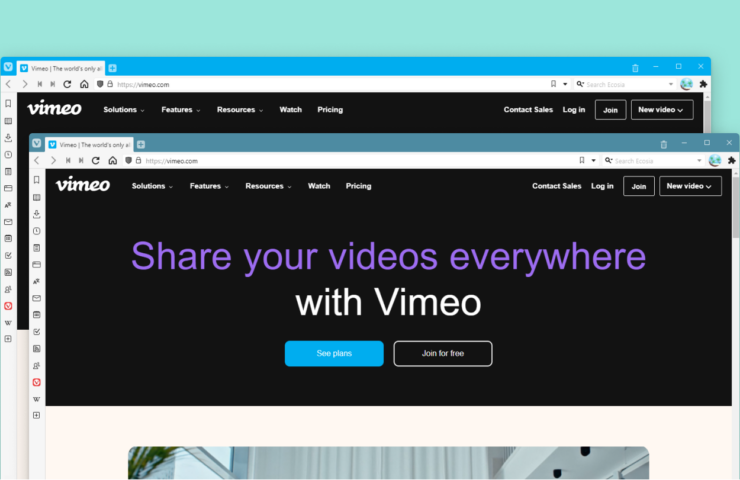Expand Solutions menu in back window Vimeo page

tap(124, 109)
